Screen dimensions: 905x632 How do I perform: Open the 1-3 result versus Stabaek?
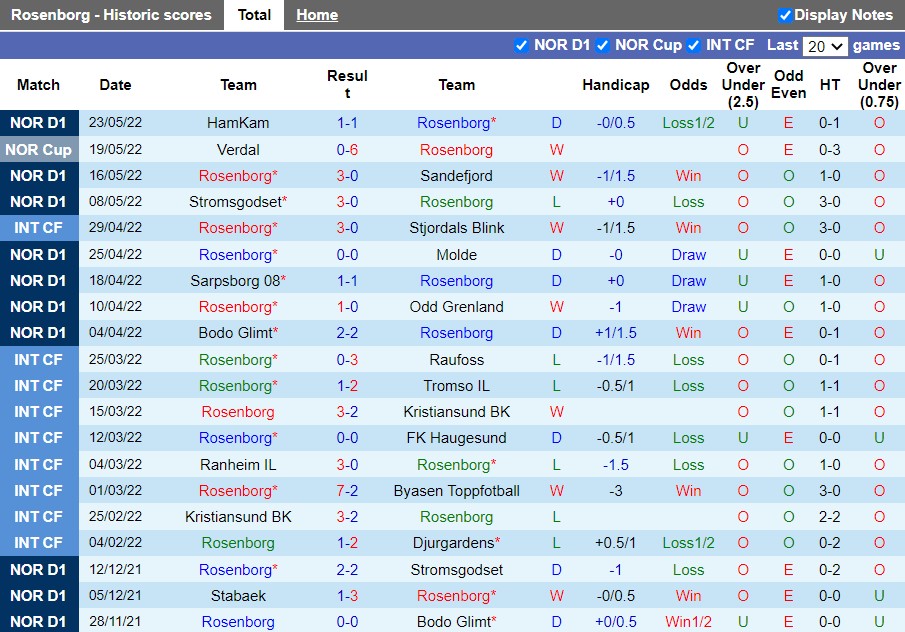347,596
